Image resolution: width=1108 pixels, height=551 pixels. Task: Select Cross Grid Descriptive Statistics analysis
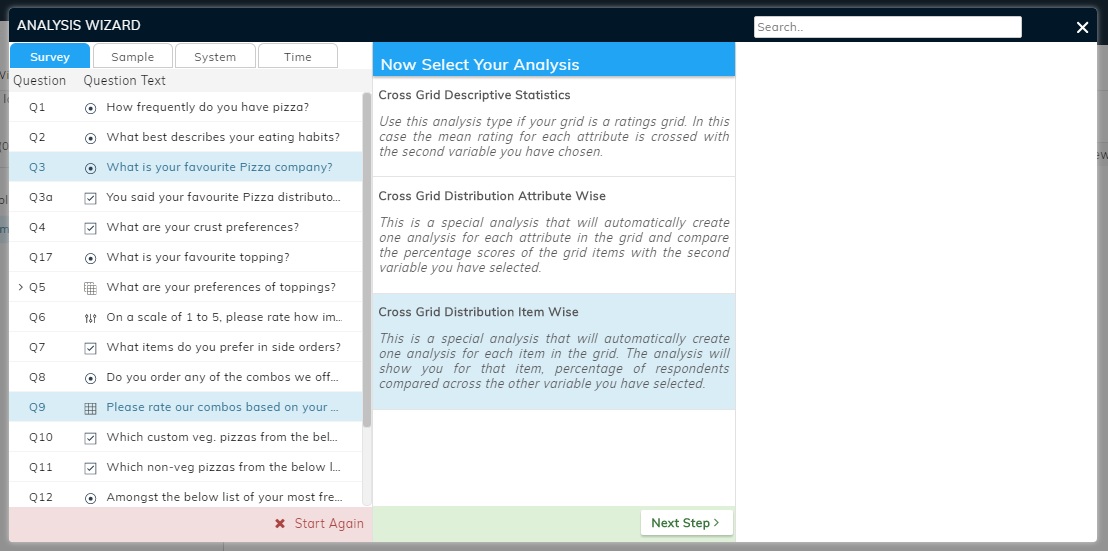click(x=554, y=126)
